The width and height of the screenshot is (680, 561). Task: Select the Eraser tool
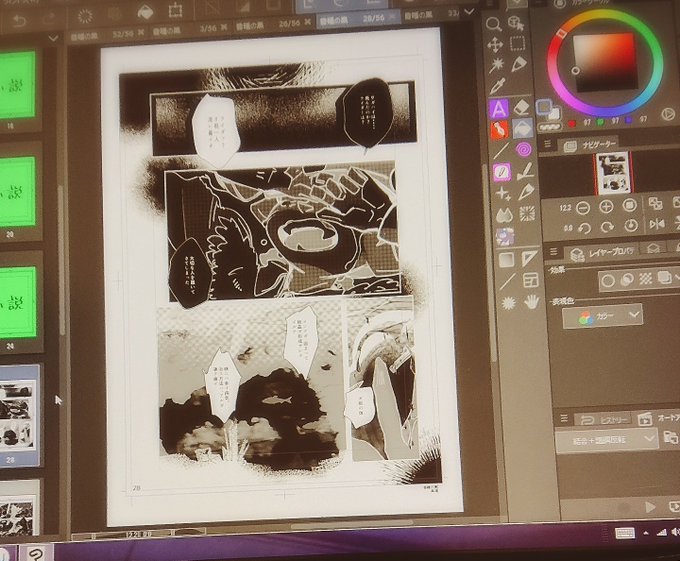[521, 107]
